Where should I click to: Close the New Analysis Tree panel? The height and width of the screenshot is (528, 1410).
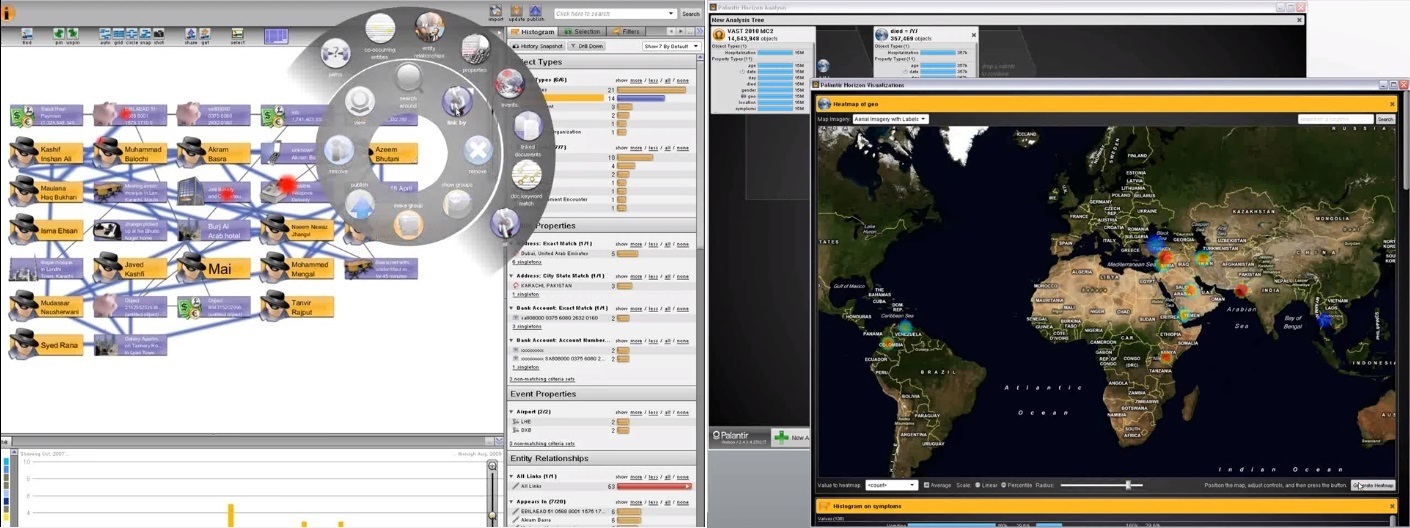click(x=1298, y=19)
